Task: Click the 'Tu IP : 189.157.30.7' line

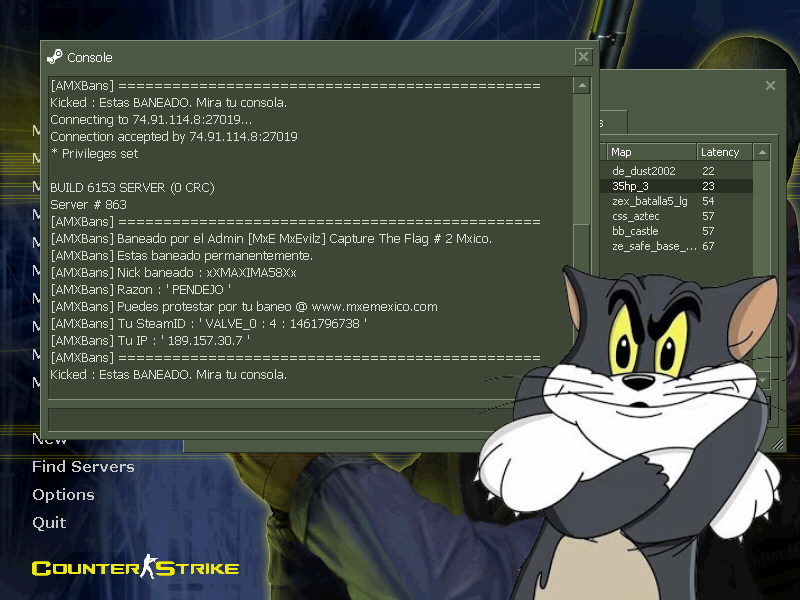Action: click(150, 341)
